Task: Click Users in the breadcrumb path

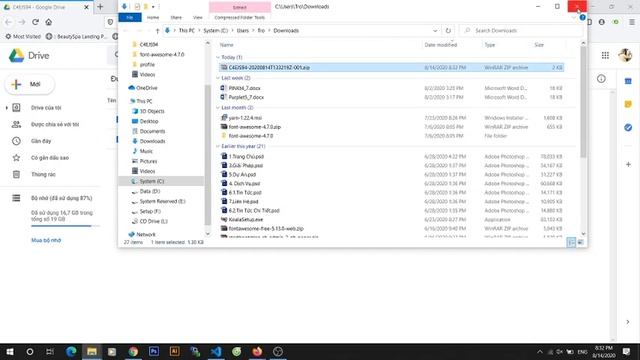Action: point(242,31)
